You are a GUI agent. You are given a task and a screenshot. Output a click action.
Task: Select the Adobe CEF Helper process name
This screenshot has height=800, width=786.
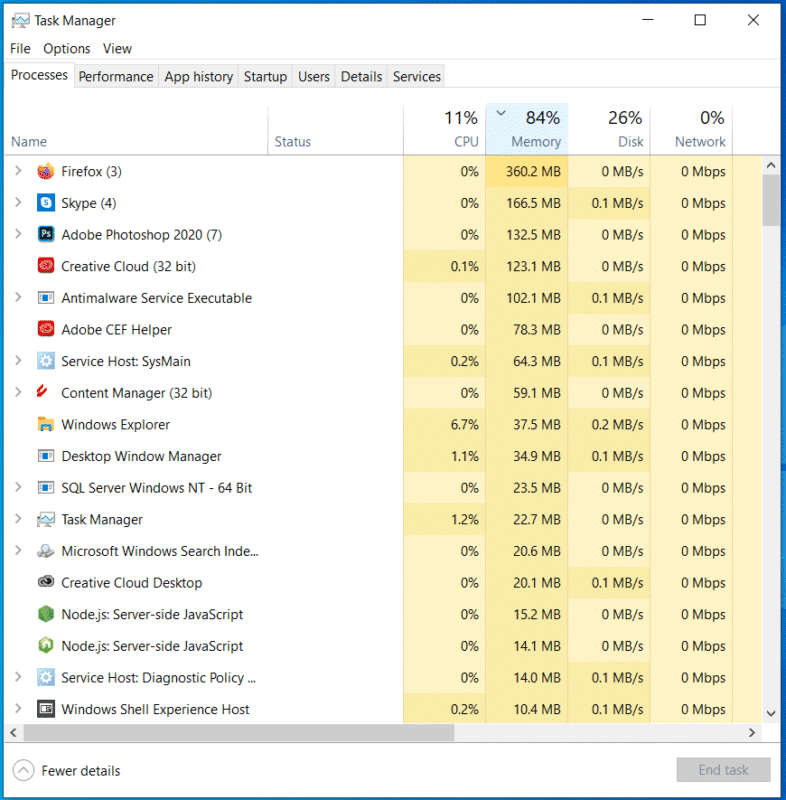tap(116, 330)
